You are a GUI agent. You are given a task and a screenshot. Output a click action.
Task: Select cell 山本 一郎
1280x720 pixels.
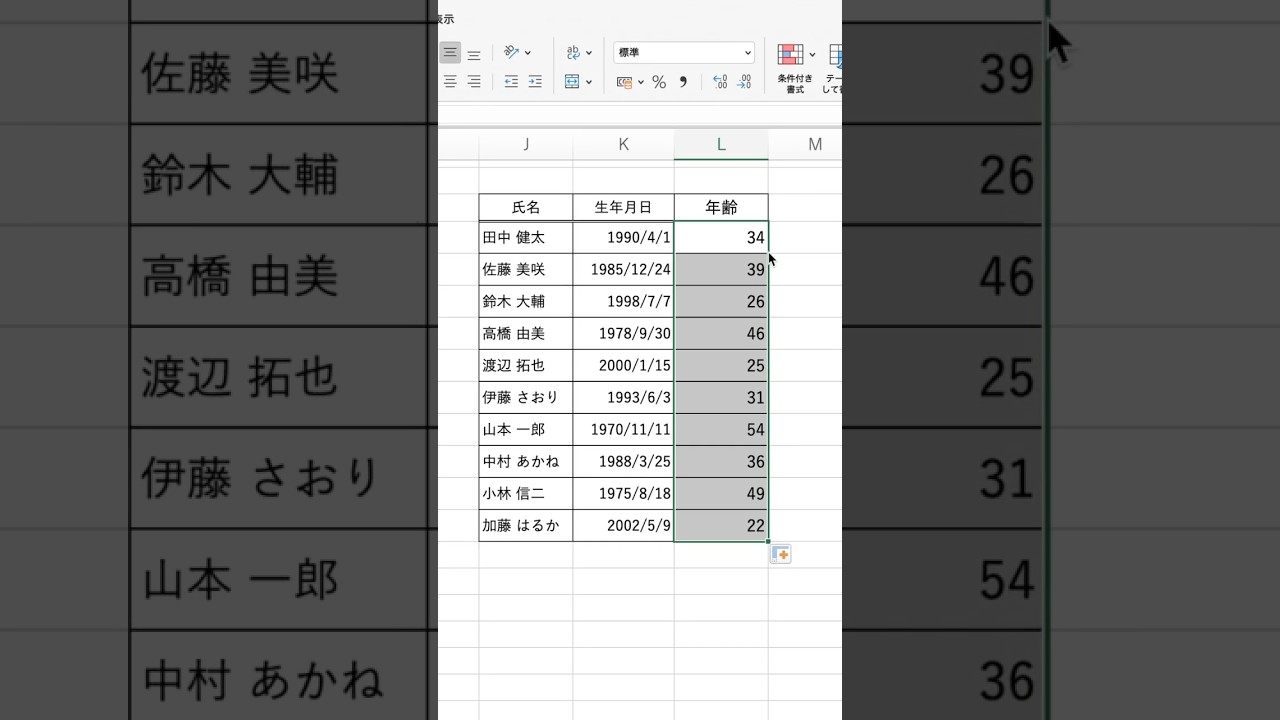click(x=526, y=429)
